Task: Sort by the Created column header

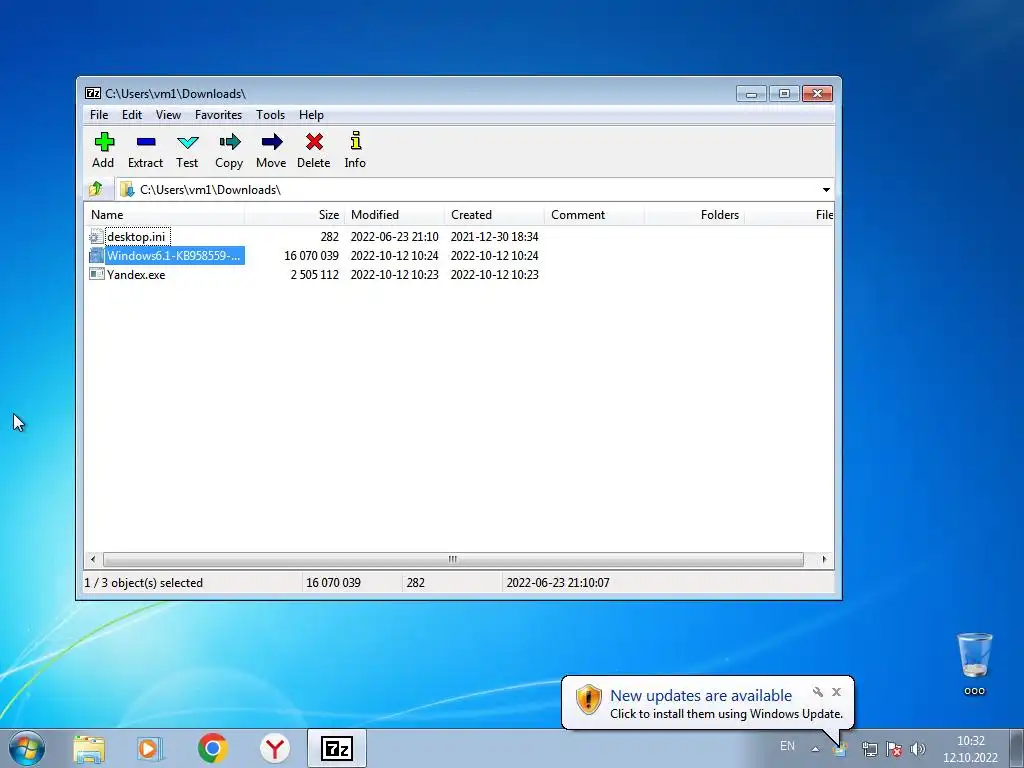Action: tap(494, 215)
